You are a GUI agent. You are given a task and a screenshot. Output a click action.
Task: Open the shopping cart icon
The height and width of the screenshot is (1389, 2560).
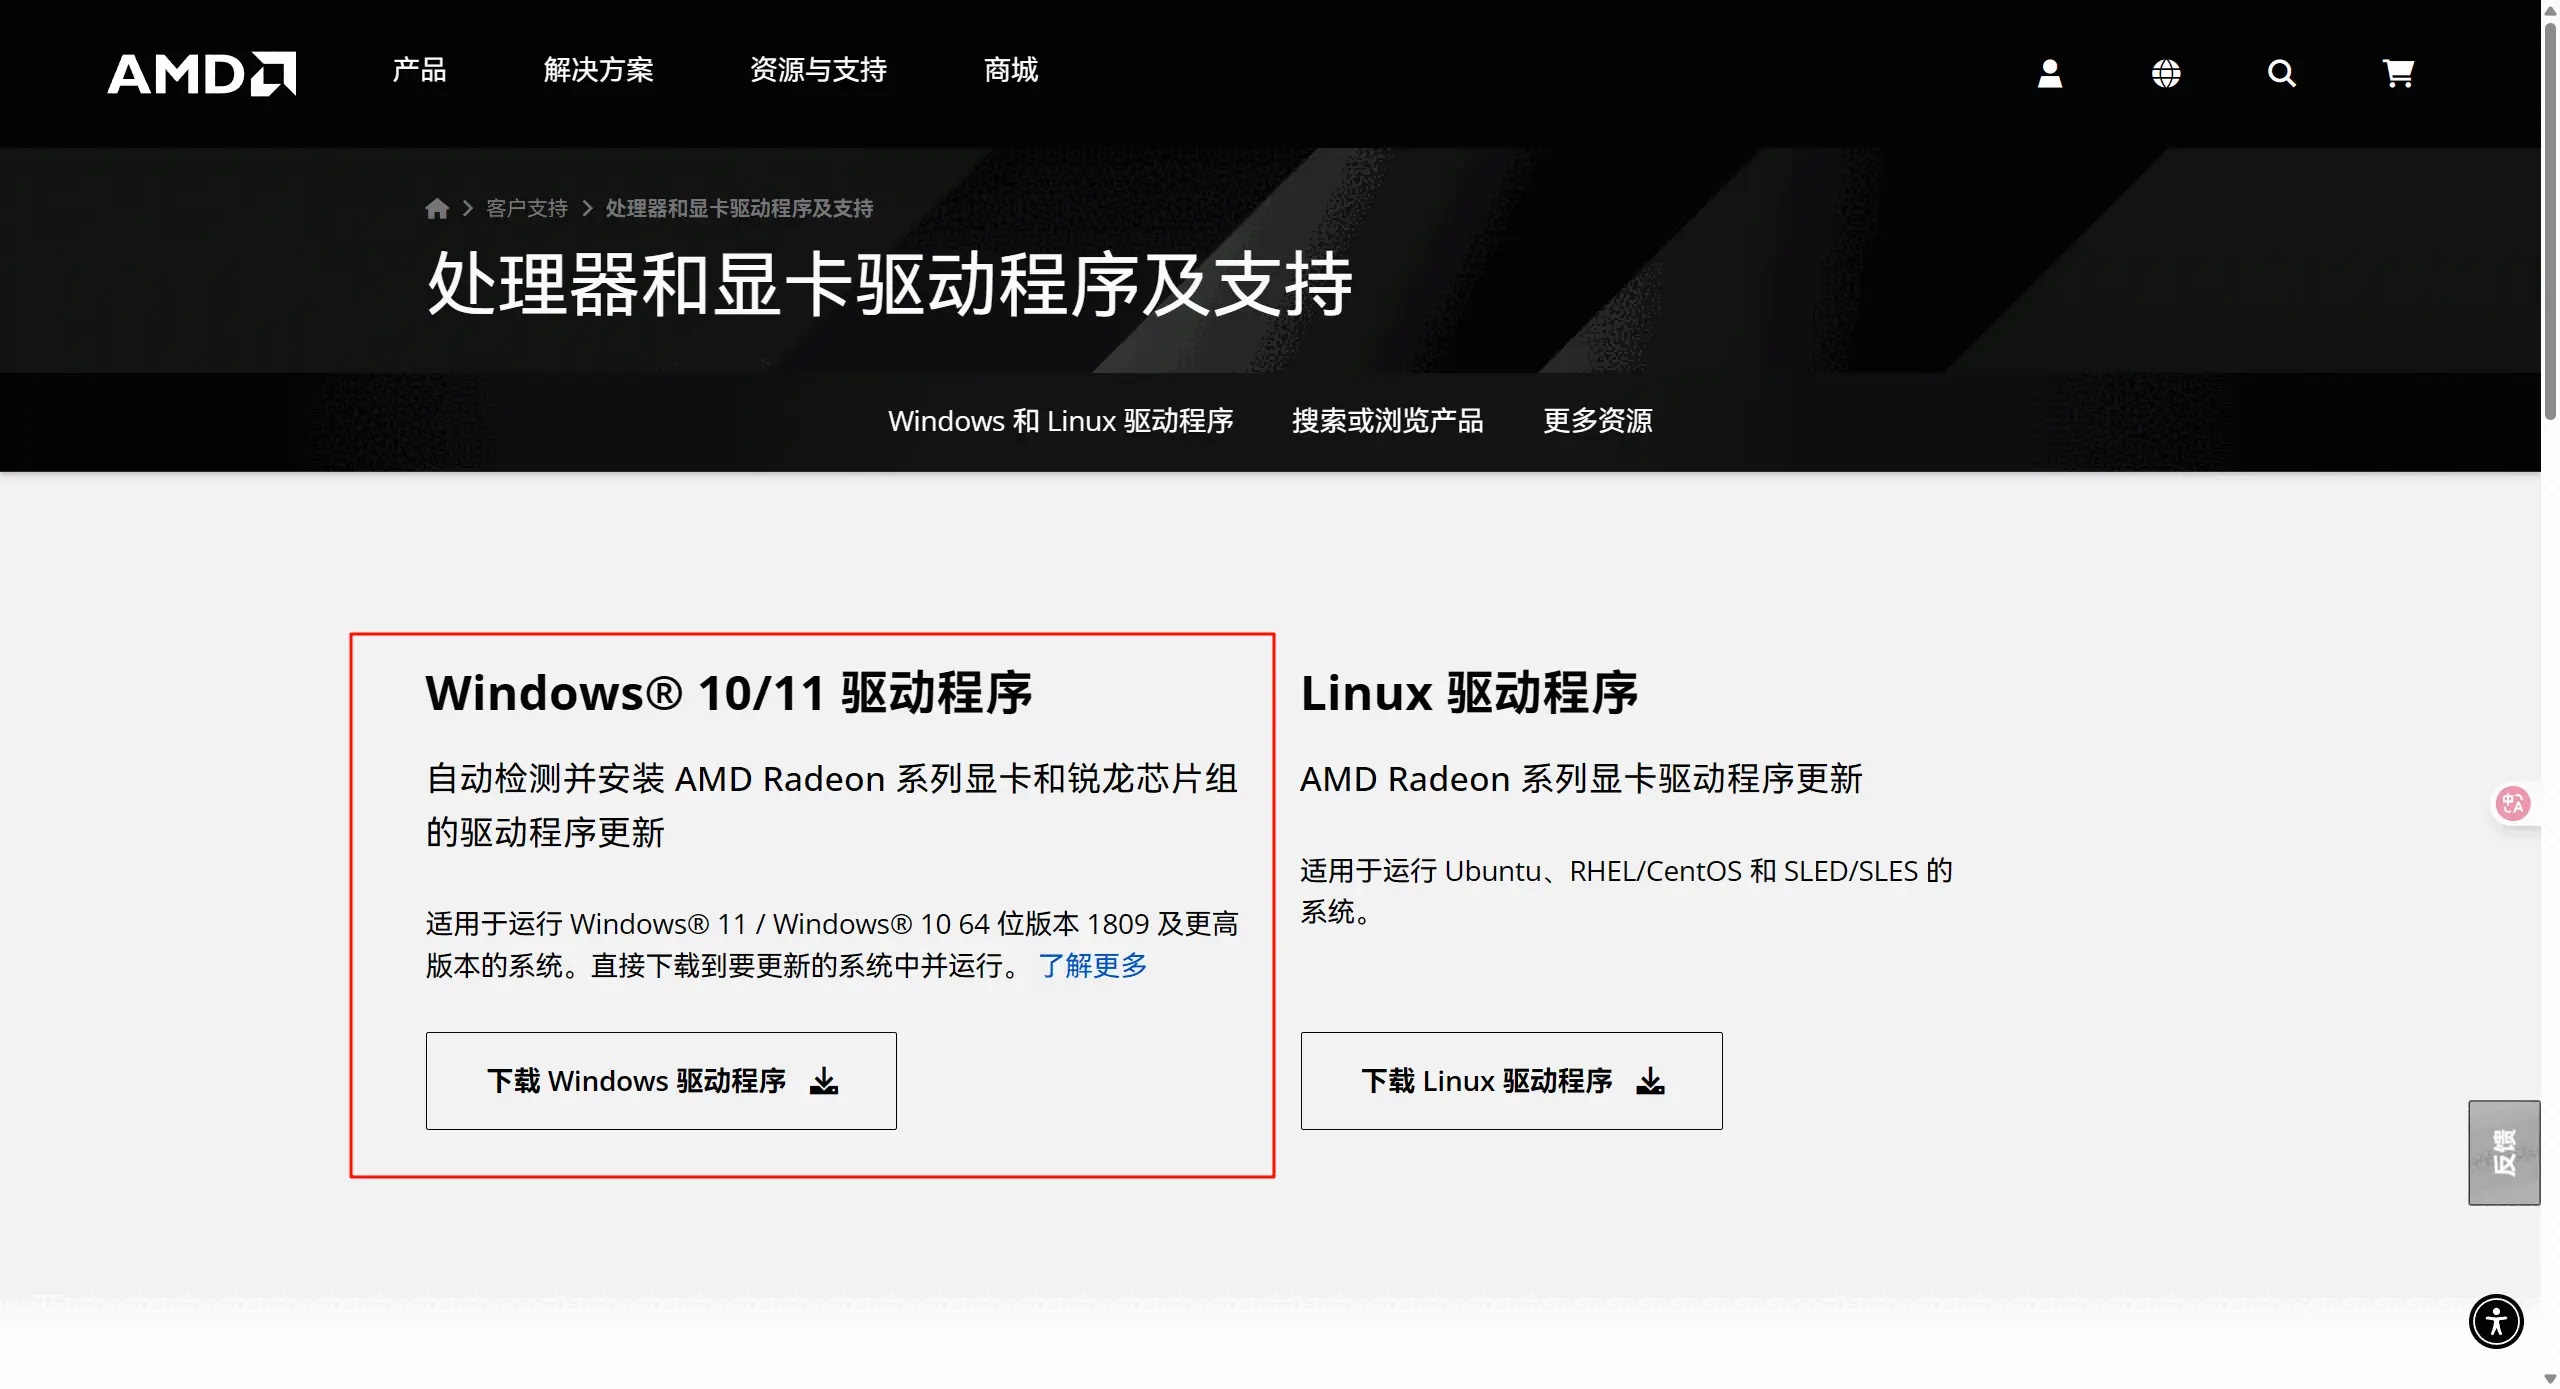click(x=2398, y=73)
